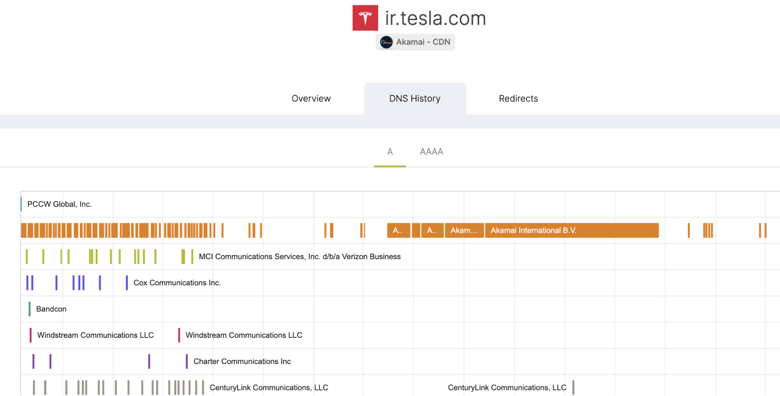Open the Redirects tab
Viewport: 780px width, 396px height.
coord(518,99)
